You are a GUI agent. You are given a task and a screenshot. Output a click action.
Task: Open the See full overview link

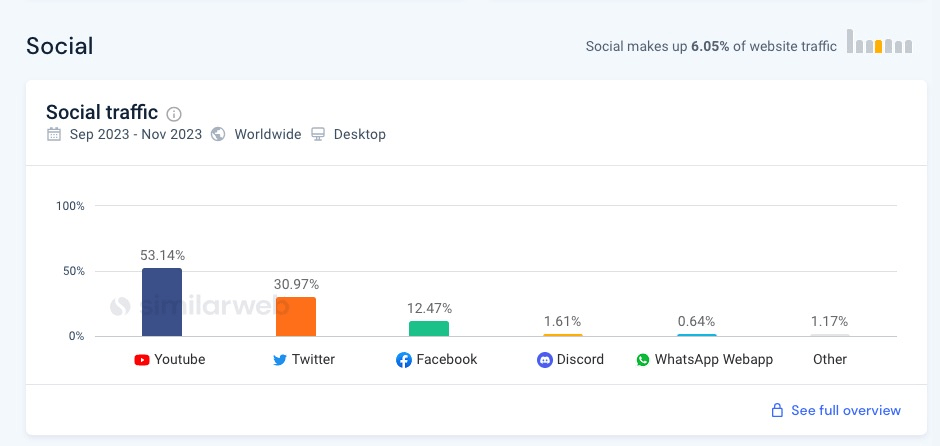click(x=845, y=411)
